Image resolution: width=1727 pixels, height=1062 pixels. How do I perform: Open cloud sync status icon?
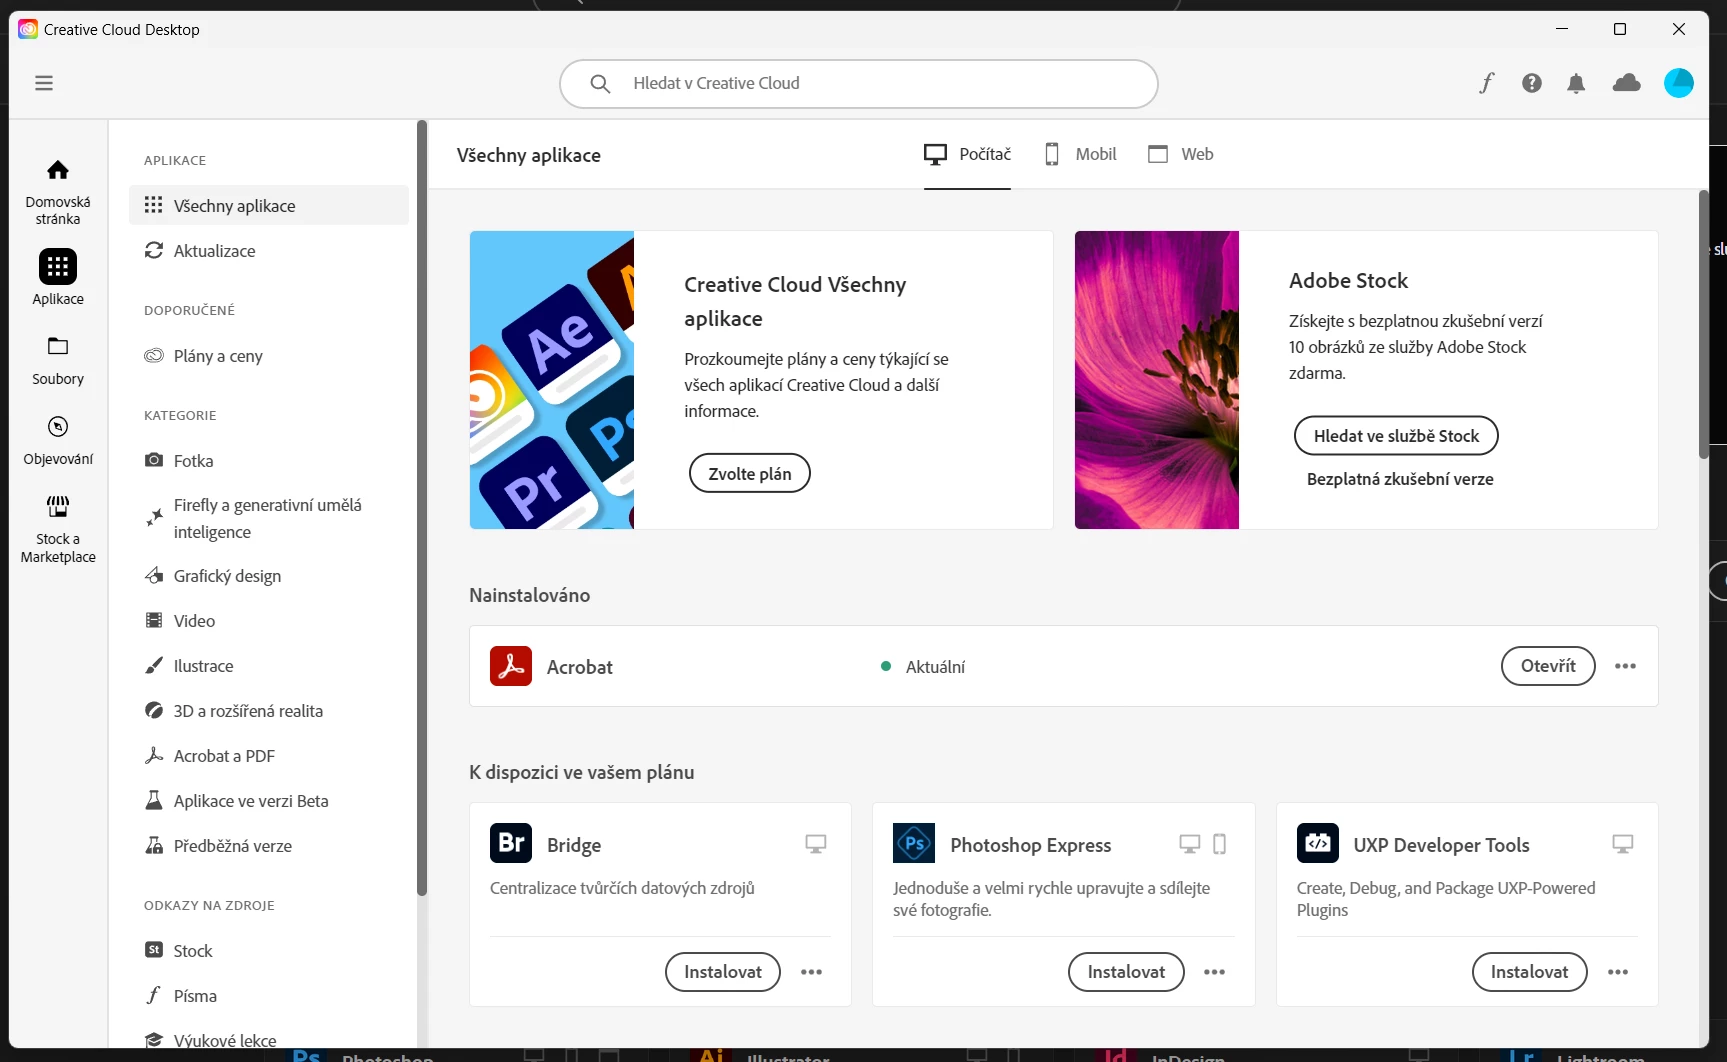(1627, 83)
